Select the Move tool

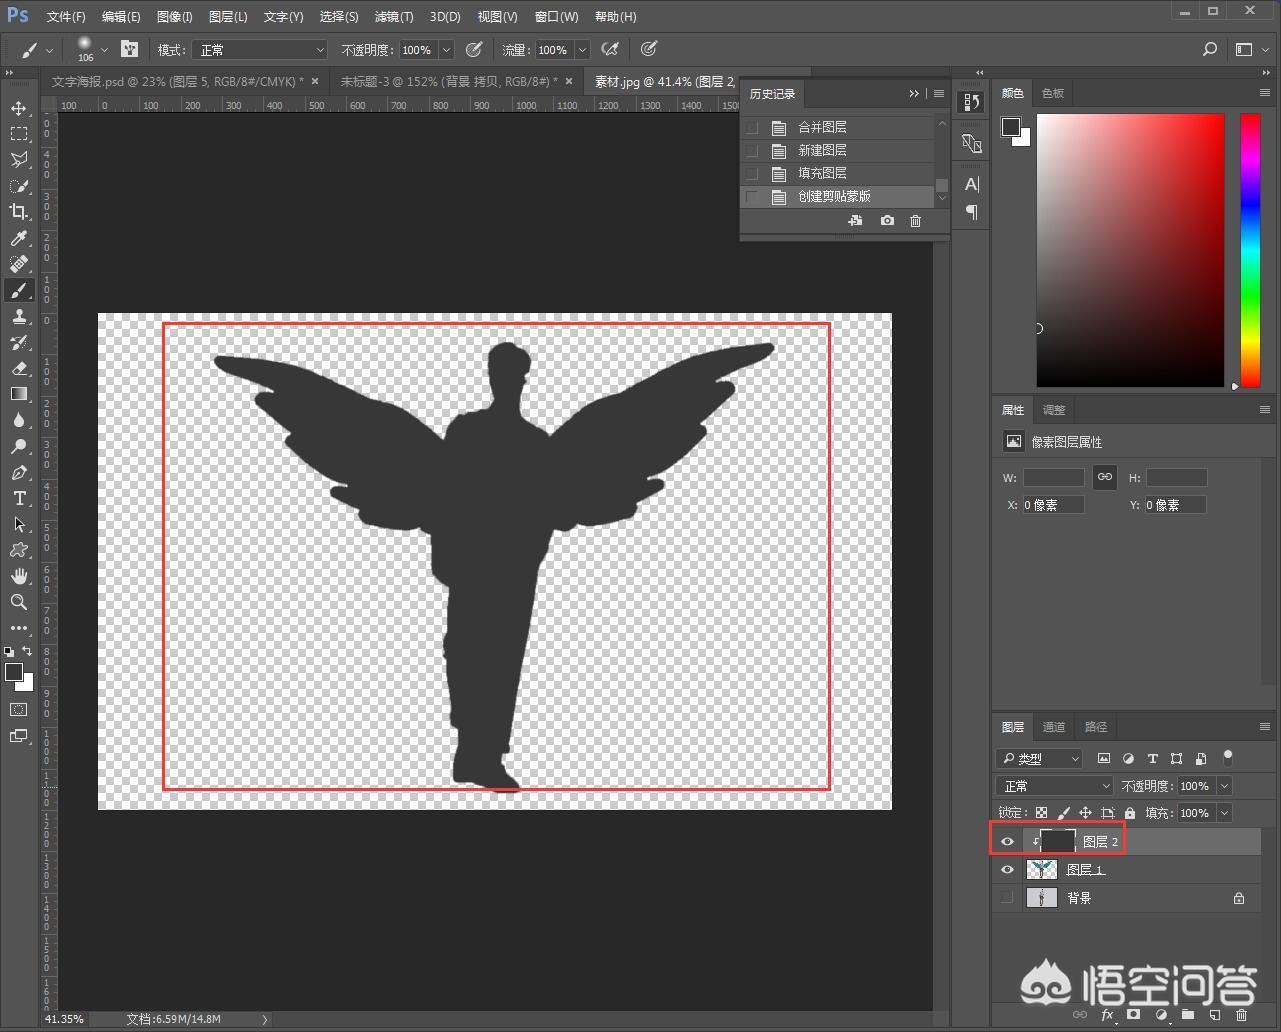tap(19, 108)
